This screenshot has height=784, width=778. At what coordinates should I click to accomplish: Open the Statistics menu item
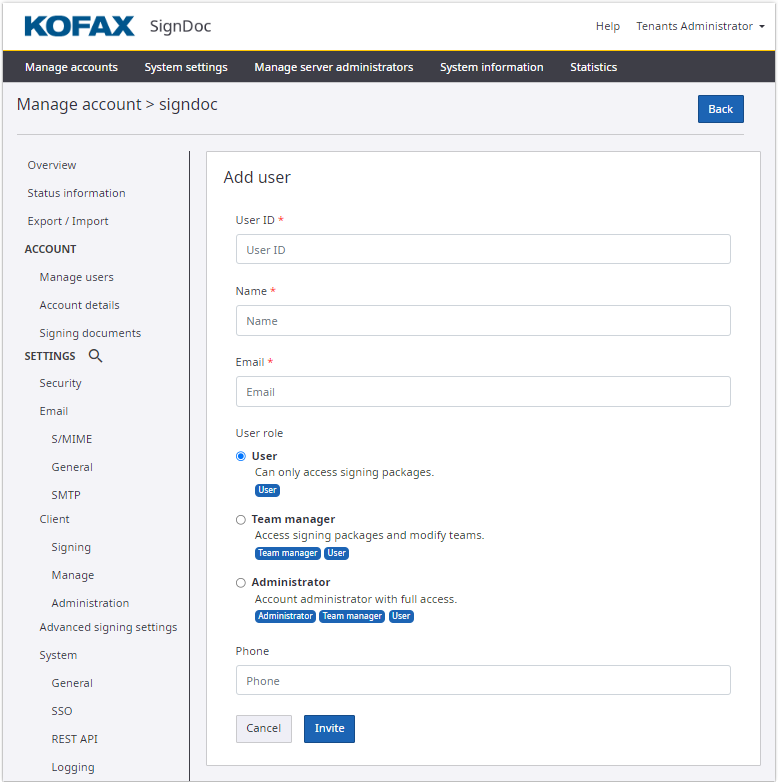coord(593,67)
